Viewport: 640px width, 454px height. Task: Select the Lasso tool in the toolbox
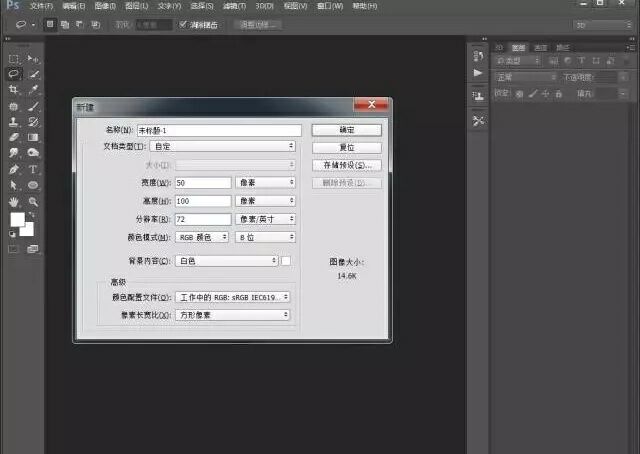(14, 74)
